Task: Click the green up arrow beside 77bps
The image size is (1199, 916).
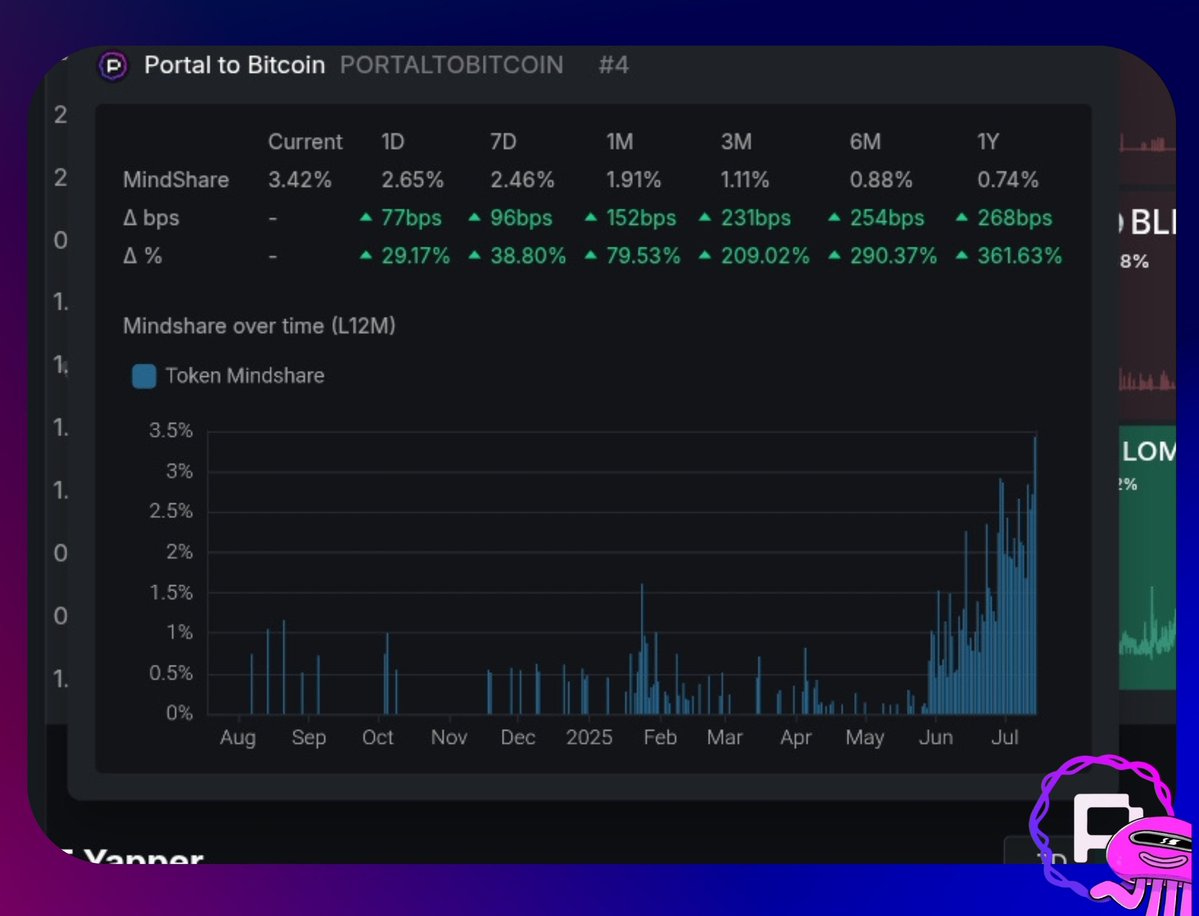Action: tap(366, 217)
